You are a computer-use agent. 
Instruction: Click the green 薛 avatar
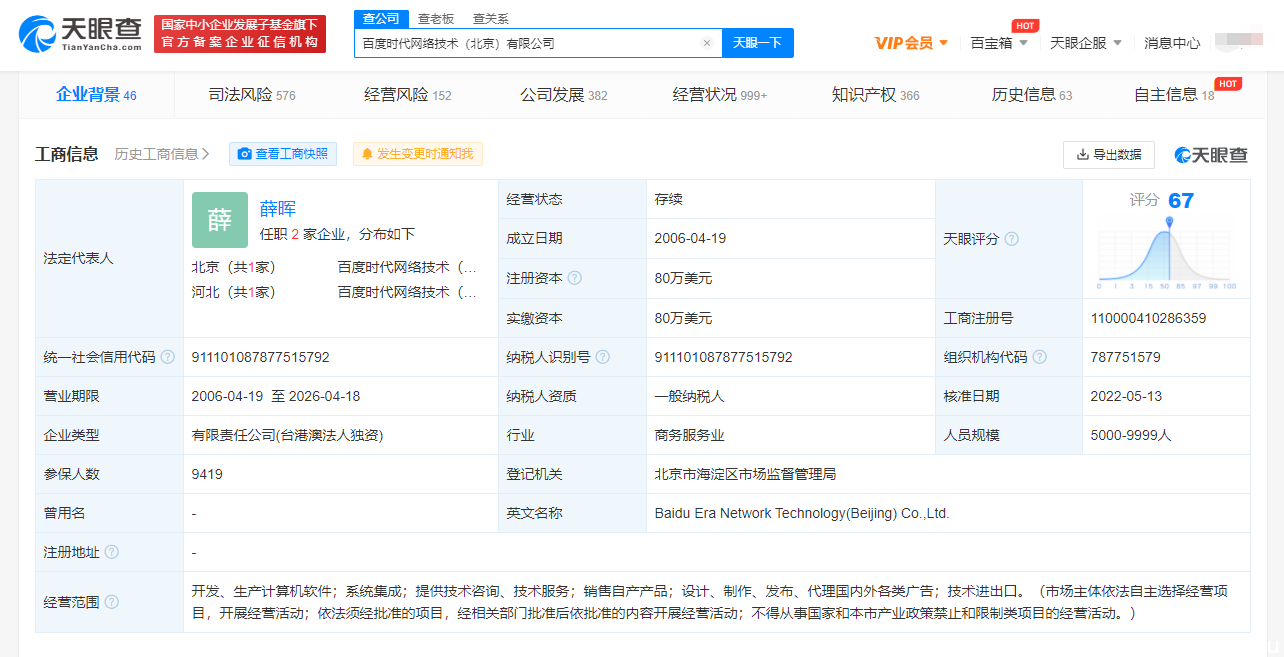(x=220, y=220)
